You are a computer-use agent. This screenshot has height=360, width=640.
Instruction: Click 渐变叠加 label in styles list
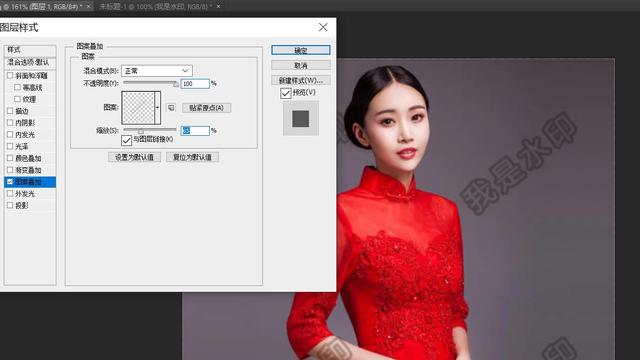tap(28, 170)
